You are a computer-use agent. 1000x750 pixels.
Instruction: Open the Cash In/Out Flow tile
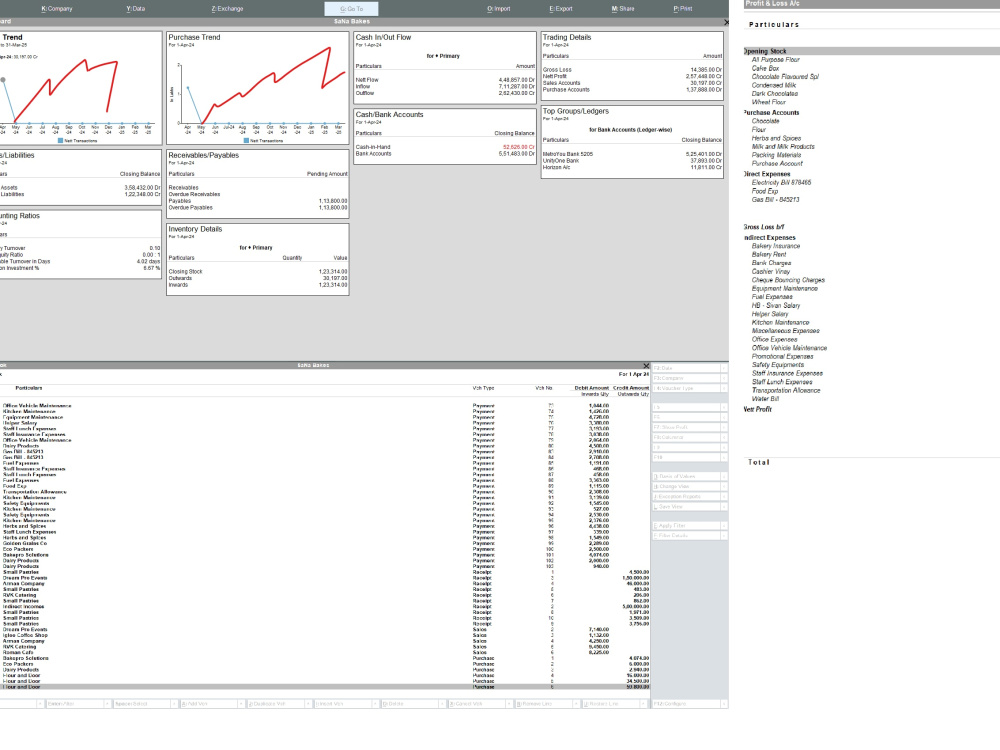coord(445,68)
